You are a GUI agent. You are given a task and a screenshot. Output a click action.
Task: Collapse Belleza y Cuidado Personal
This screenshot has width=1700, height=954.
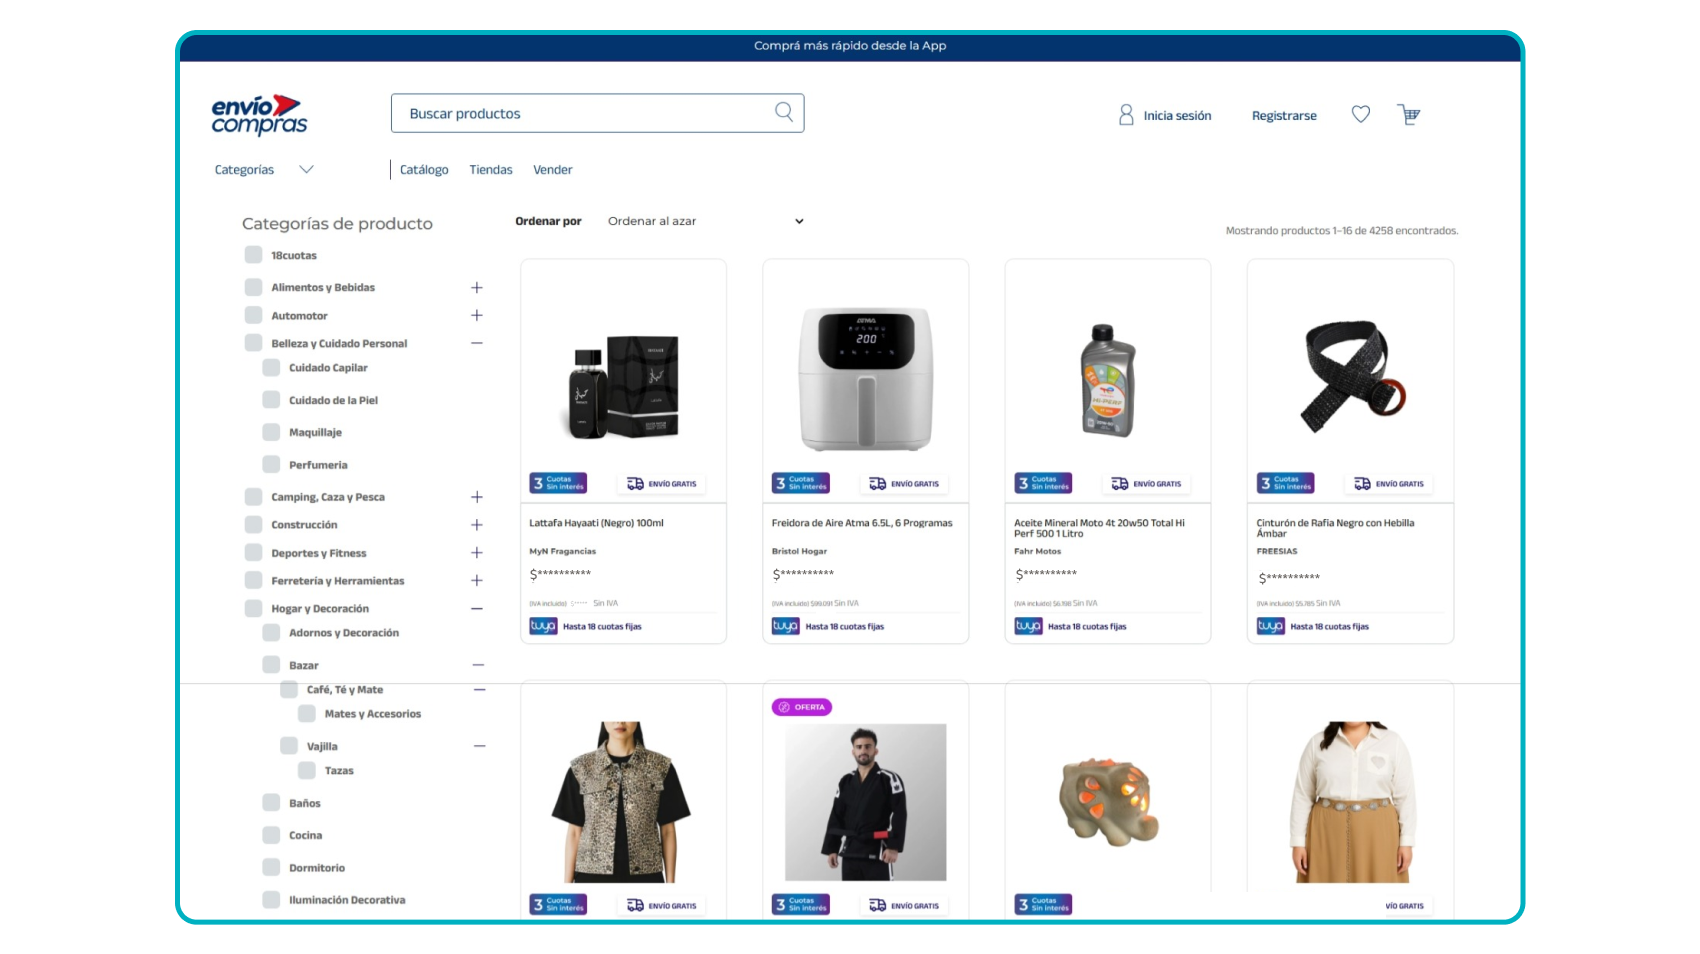point(477,343)
